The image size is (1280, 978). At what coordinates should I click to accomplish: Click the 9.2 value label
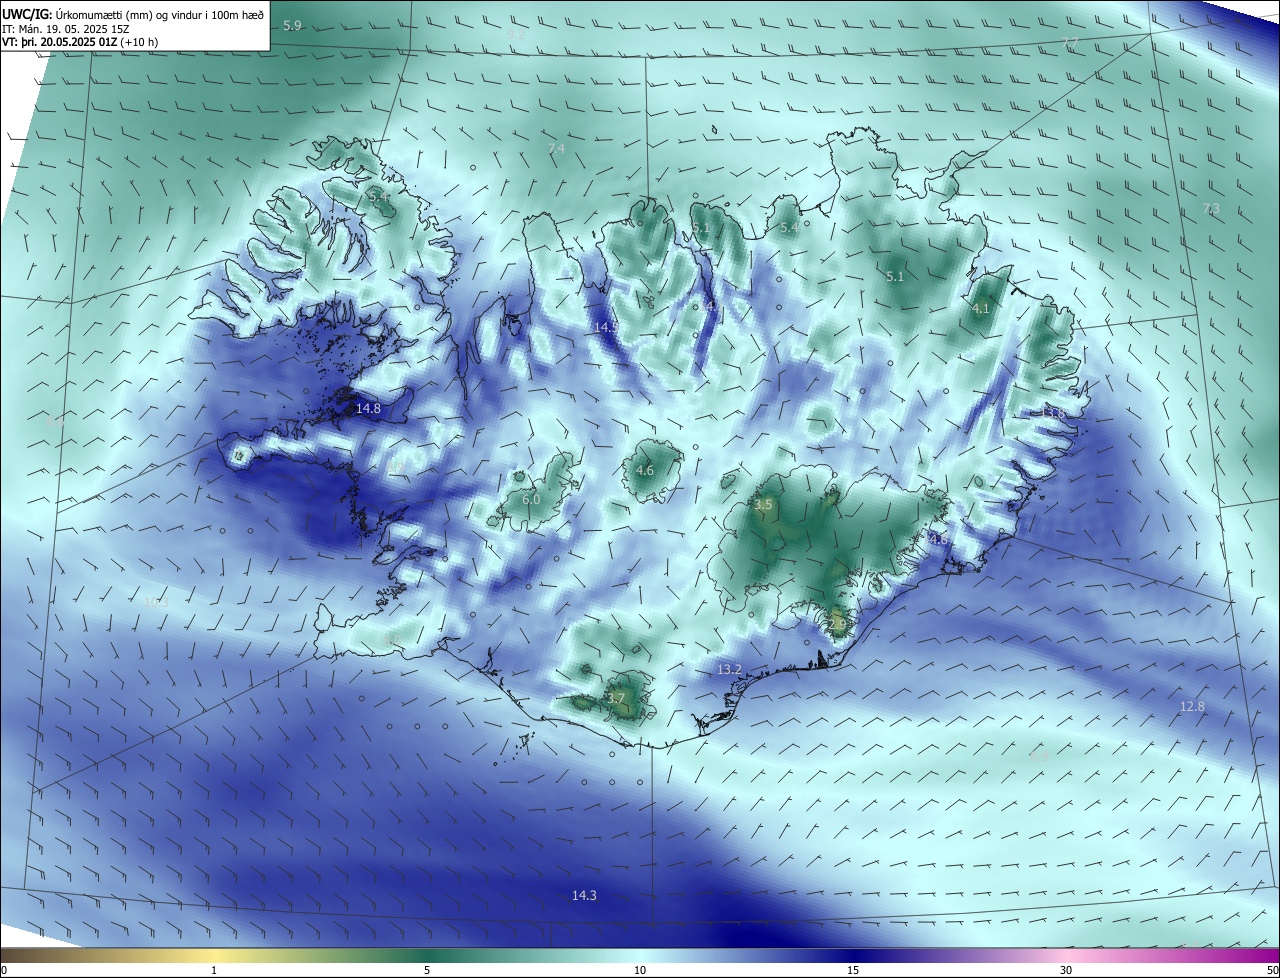click(516, 34)
